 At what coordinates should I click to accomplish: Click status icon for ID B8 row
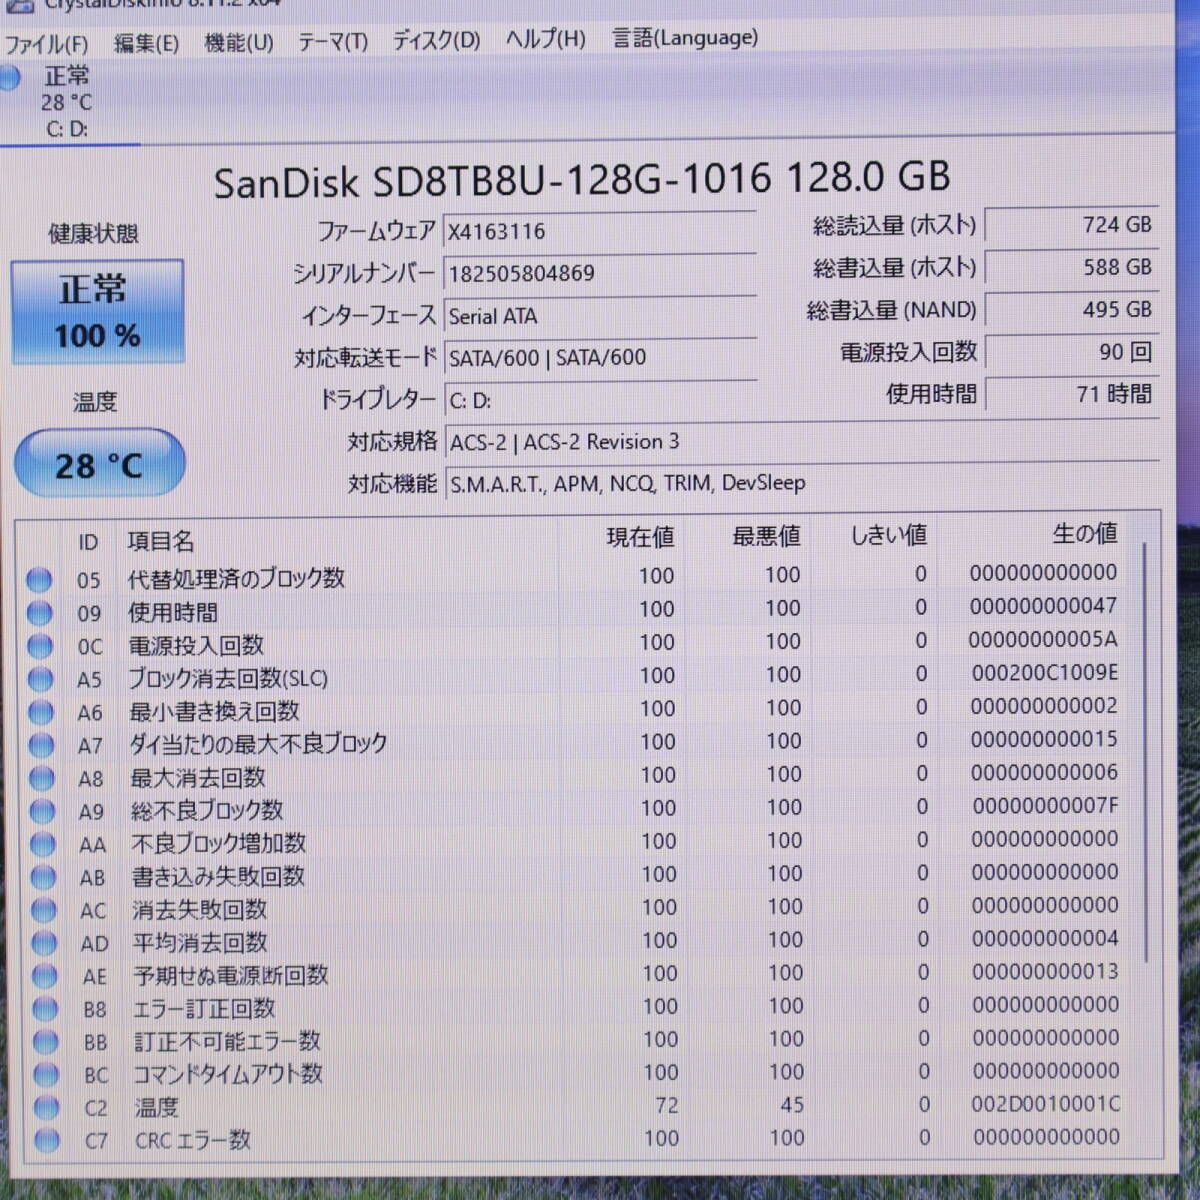click(45, 1009)
